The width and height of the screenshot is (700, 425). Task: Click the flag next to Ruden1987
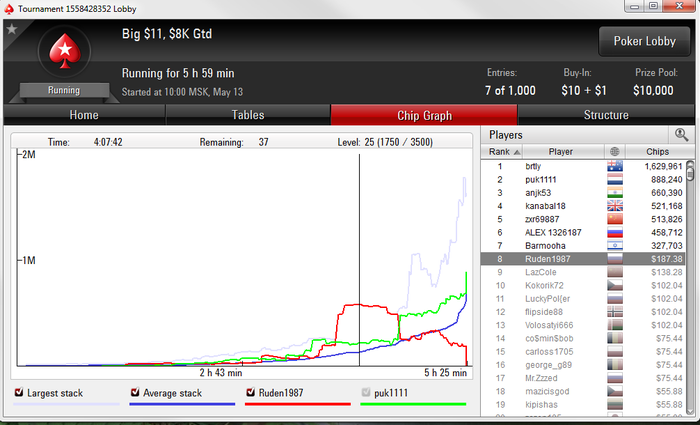click(615, 259)
